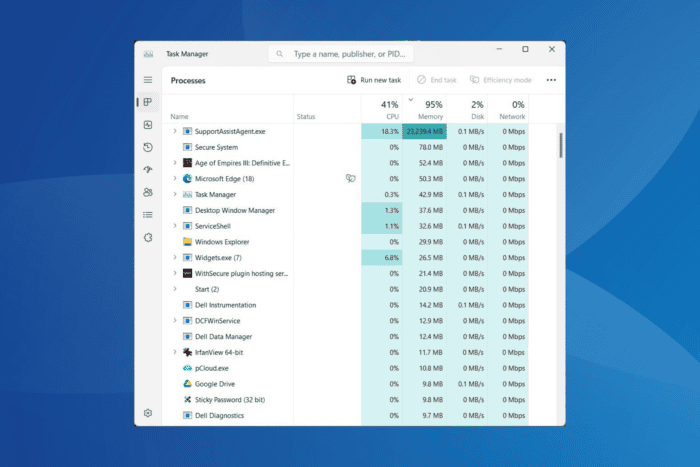Expand the Task Manager process group
Image resolution: width=700 pixels, height=467 pixels.
tap(175, 194)
